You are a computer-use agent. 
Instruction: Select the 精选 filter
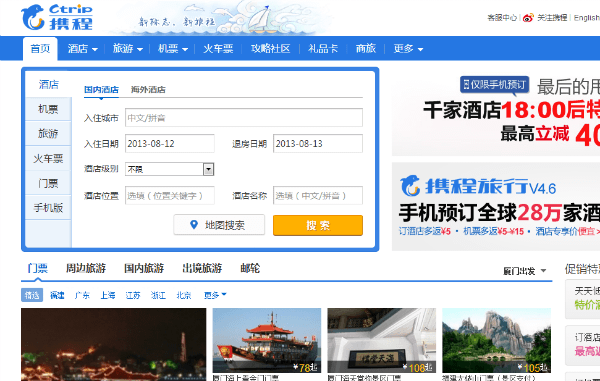pos(32,295)
